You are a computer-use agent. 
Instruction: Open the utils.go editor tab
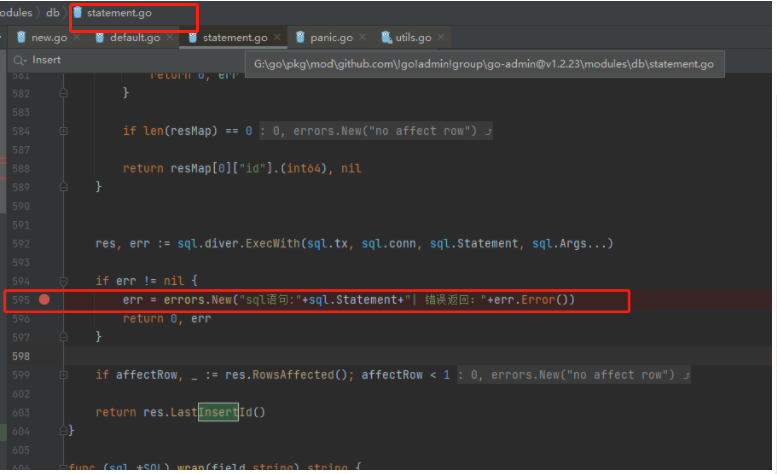pyautogui.click(x=406, y=38)
